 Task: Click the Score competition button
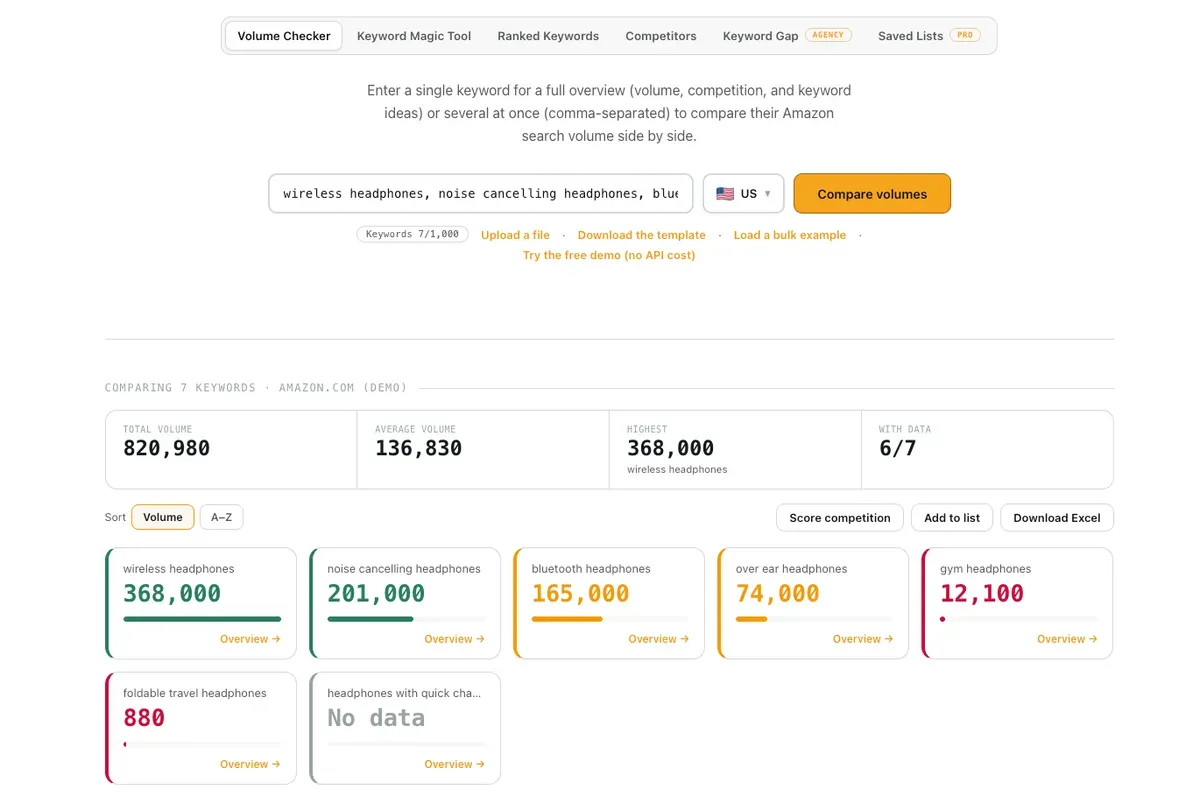[840, 518]
